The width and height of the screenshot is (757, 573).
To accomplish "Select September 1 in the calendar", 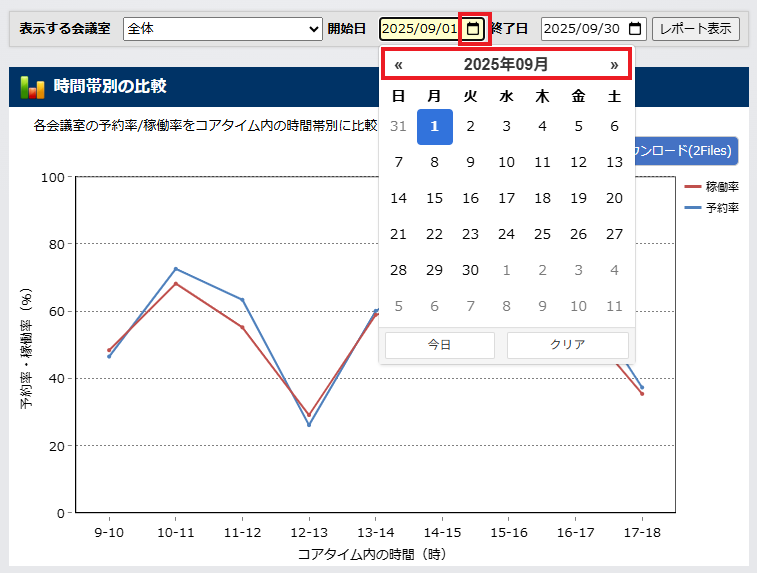I will click(x=434, y=126).
